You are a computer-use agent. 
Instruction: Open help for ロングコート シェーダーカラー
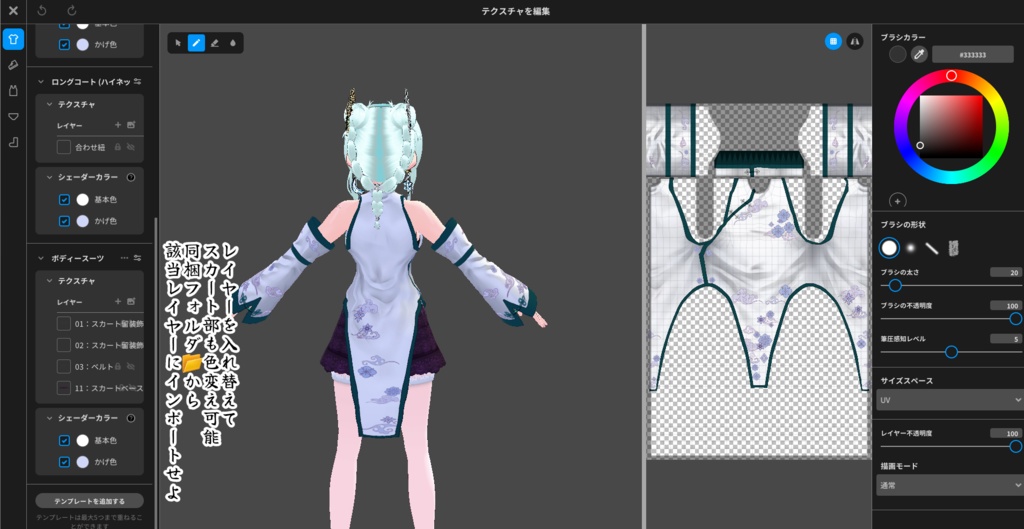coord(130,177)
